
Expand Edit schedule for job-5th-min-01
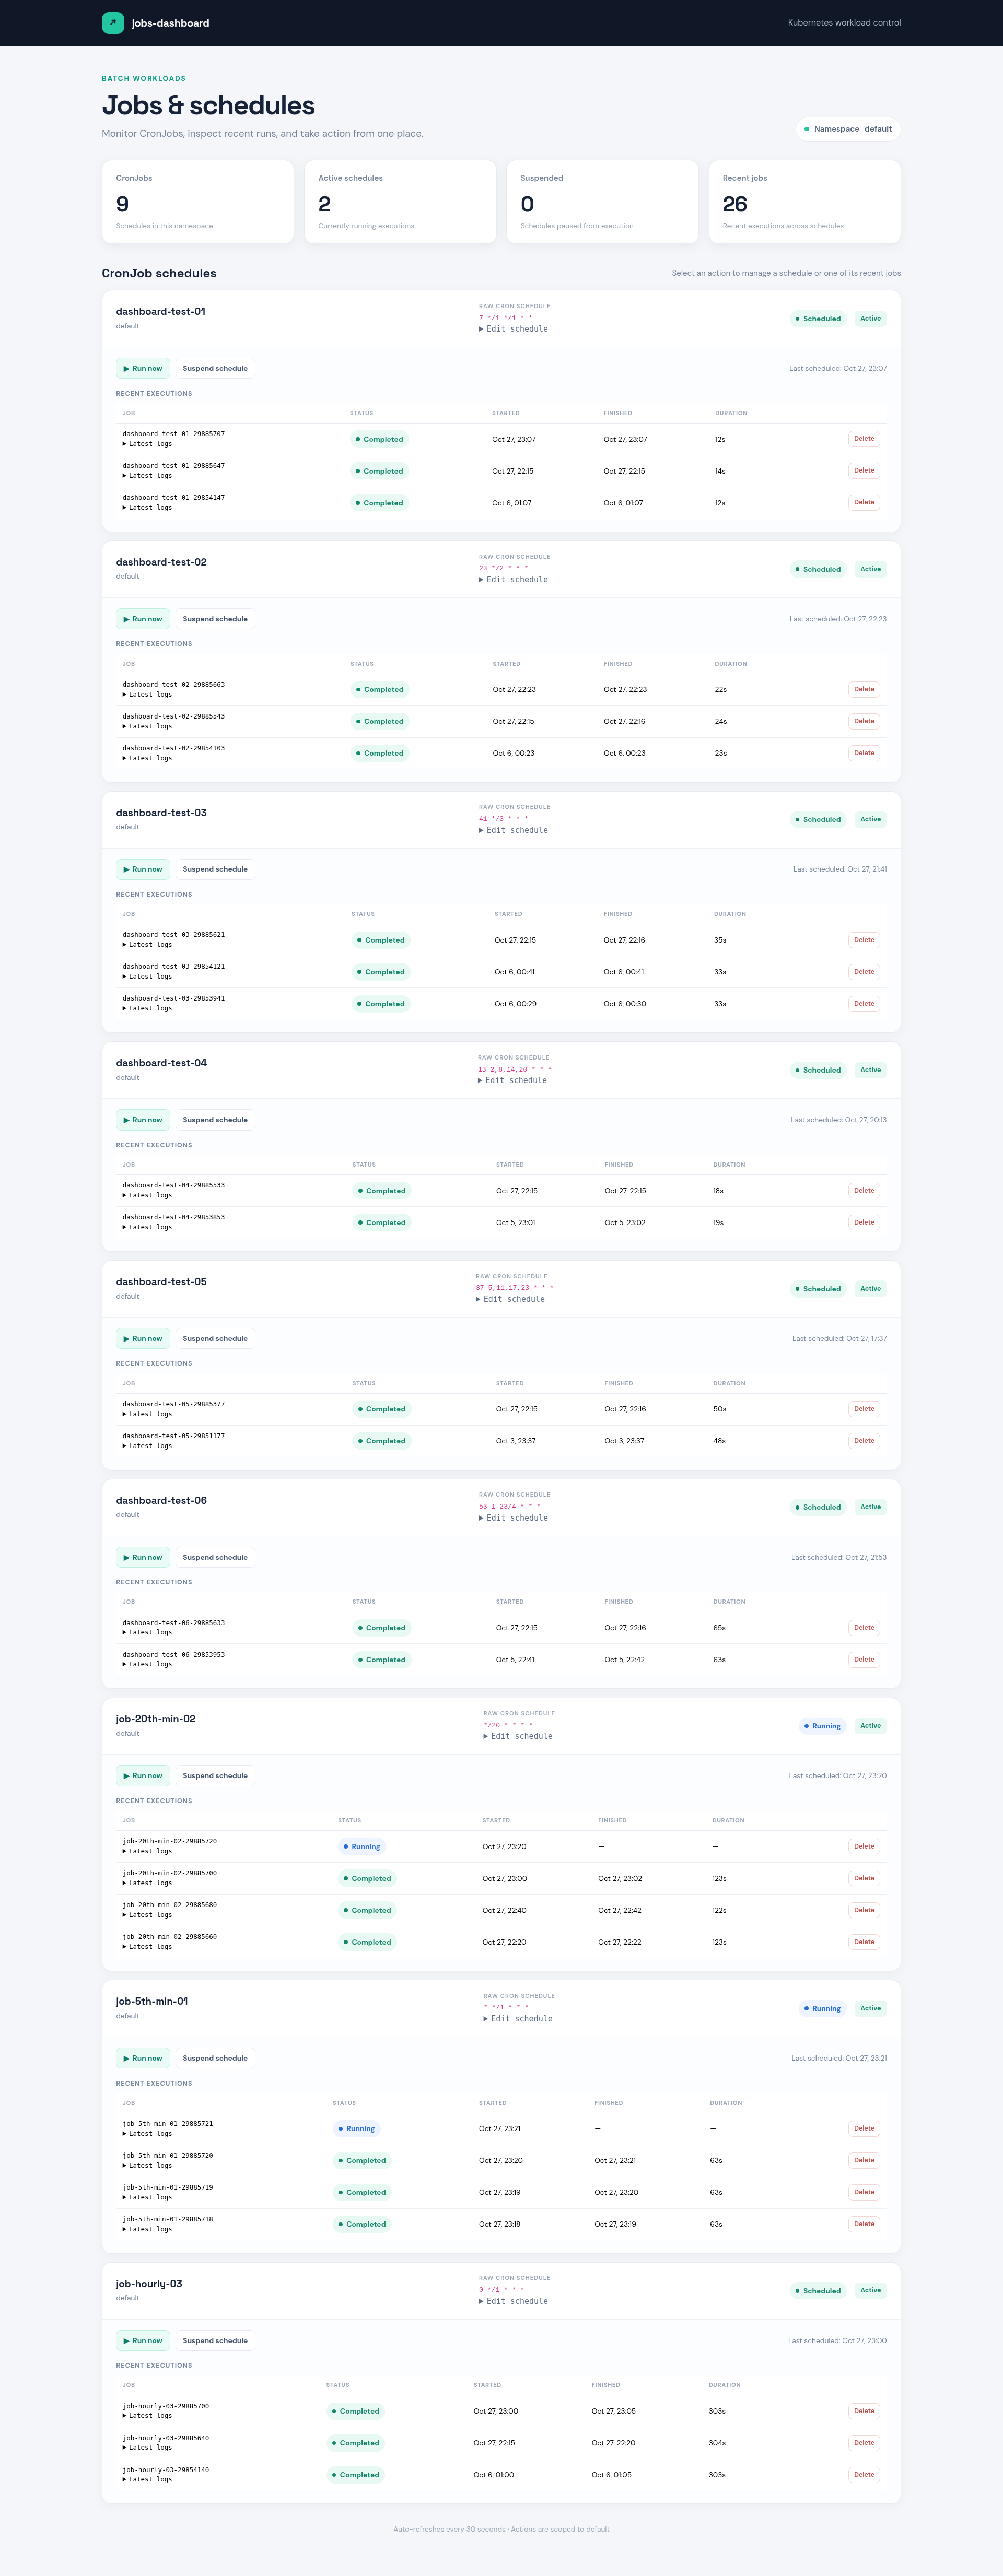(518, 2019)
